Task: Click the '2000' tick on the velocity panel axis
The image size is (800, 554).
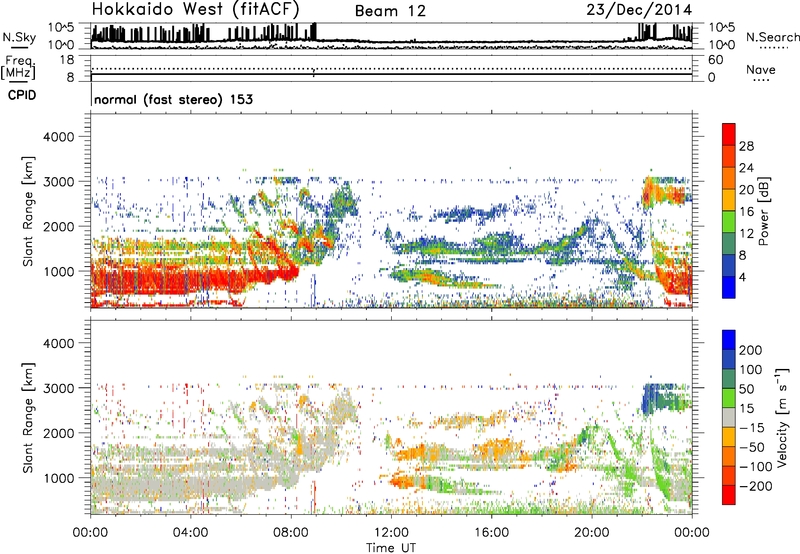Action: [58, 433]
